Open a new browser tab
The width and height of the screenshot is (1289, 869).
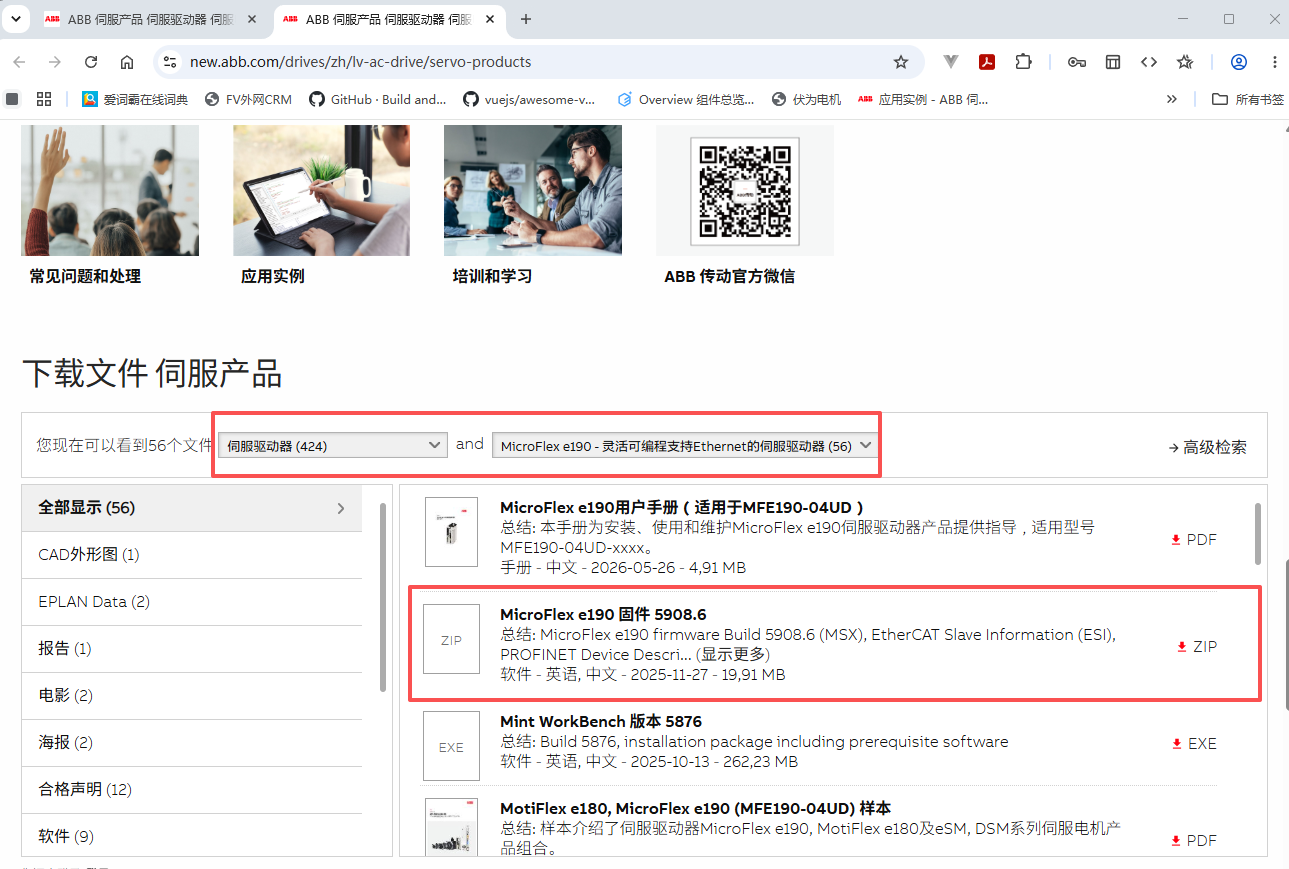point(526,19)
